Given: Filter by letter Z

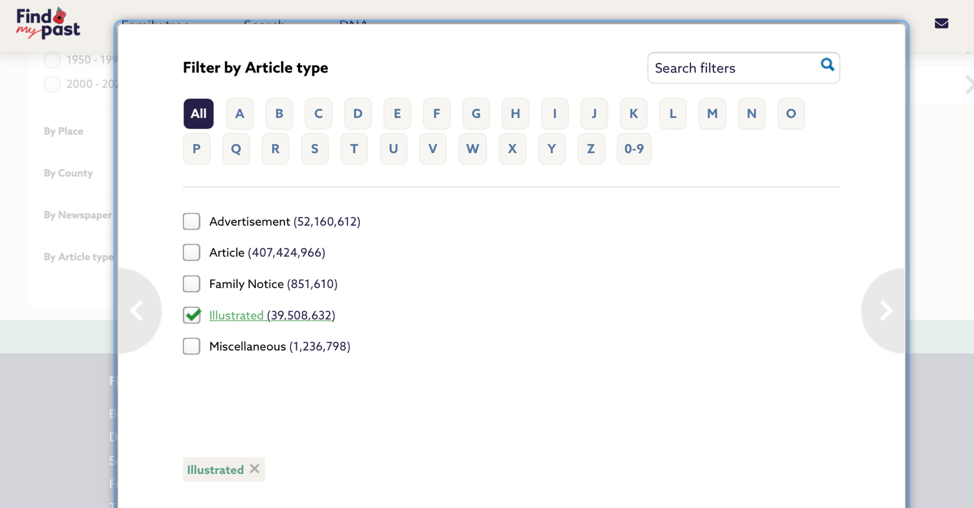Looking at the screenshot, I should (x=591, y=149).
